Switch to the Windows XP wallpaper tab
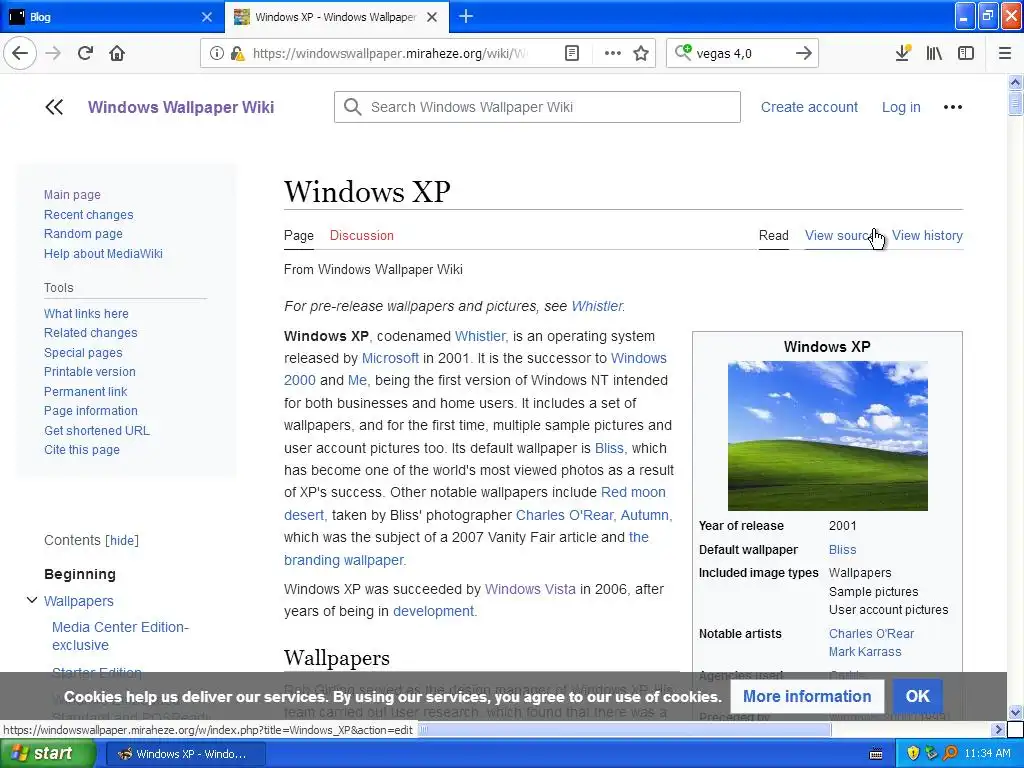This screenshot has width=1024, height=768. (x=336, y=17)
